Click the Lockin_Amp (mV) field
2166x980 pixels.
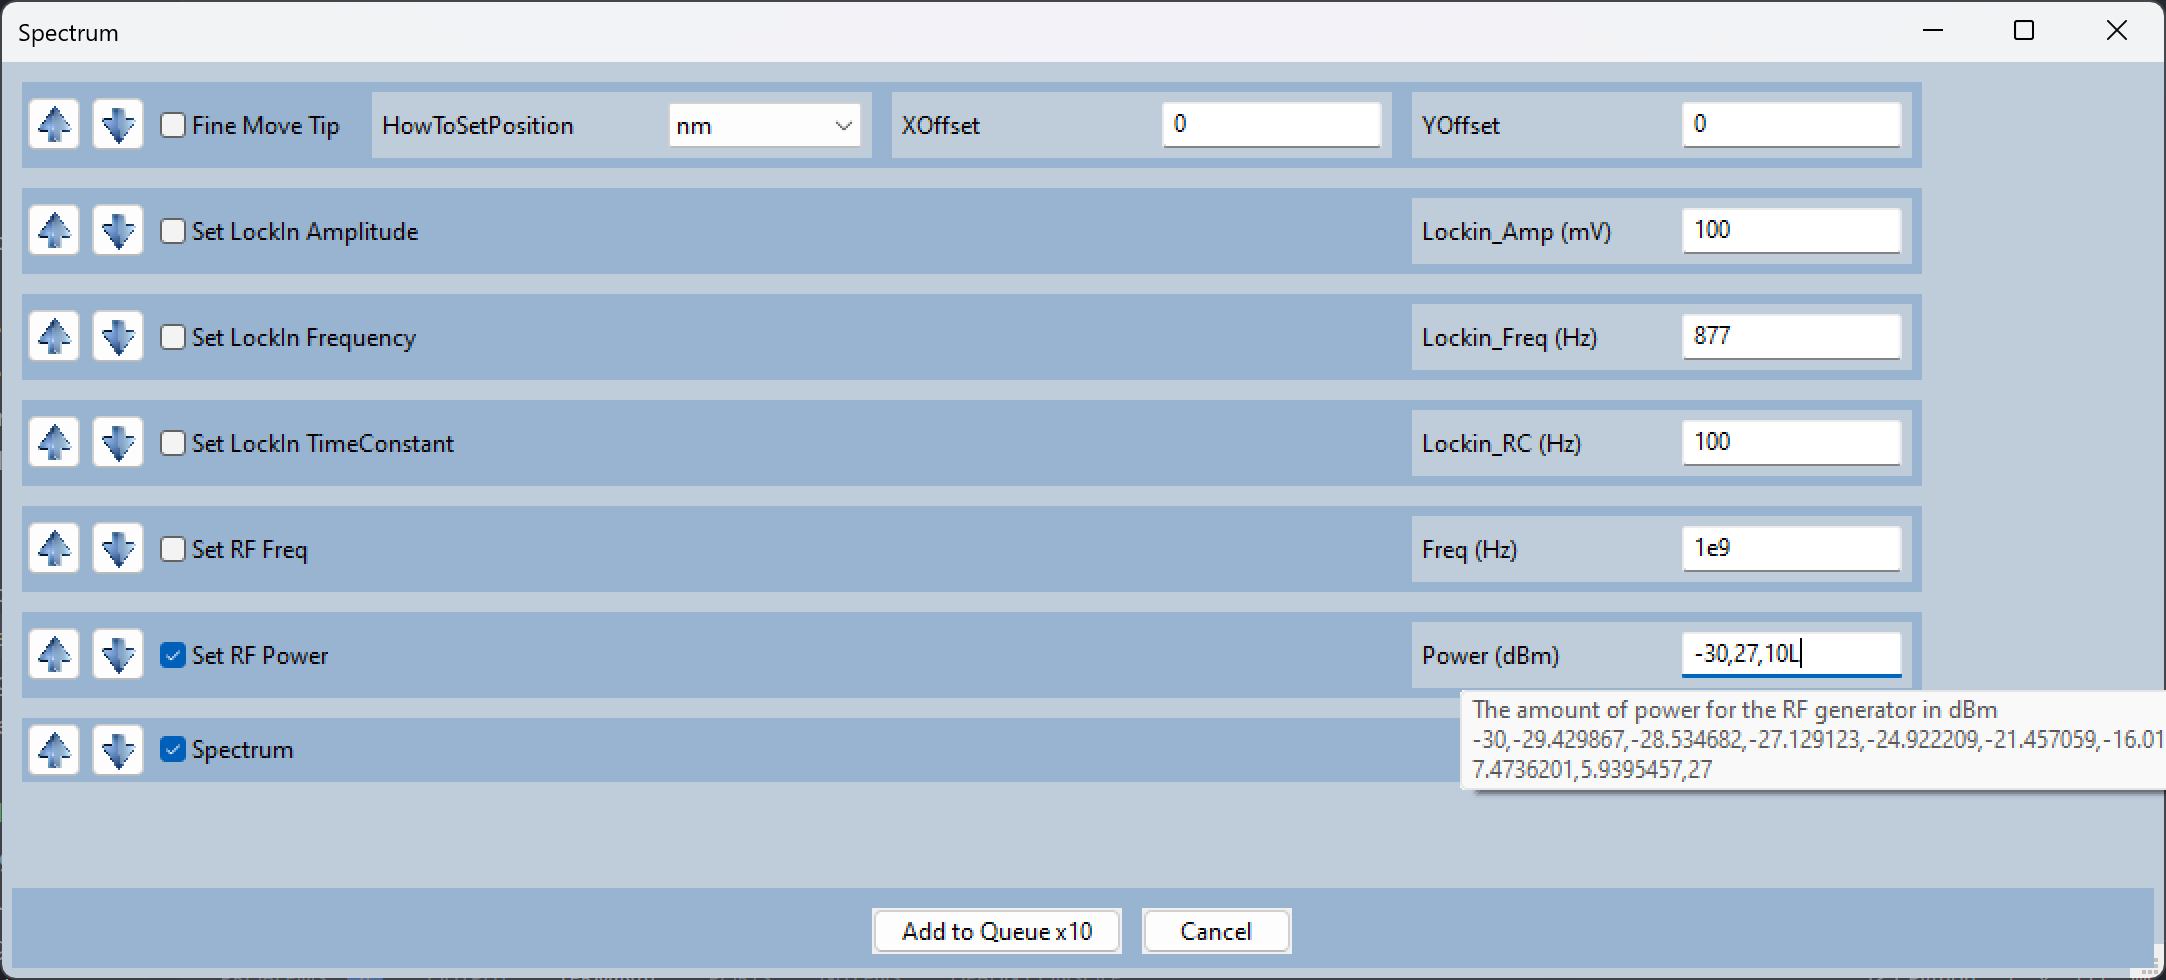click(x=1791, y=231)
